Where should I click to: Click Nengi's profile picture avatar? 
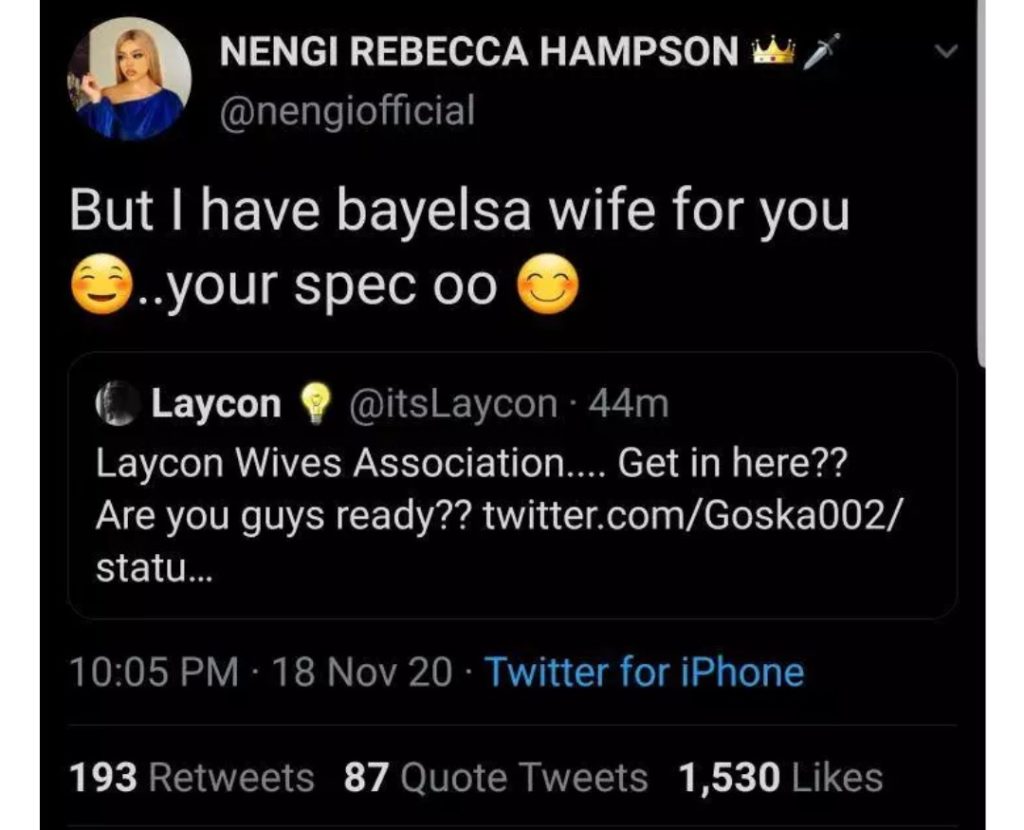[129, 79]
